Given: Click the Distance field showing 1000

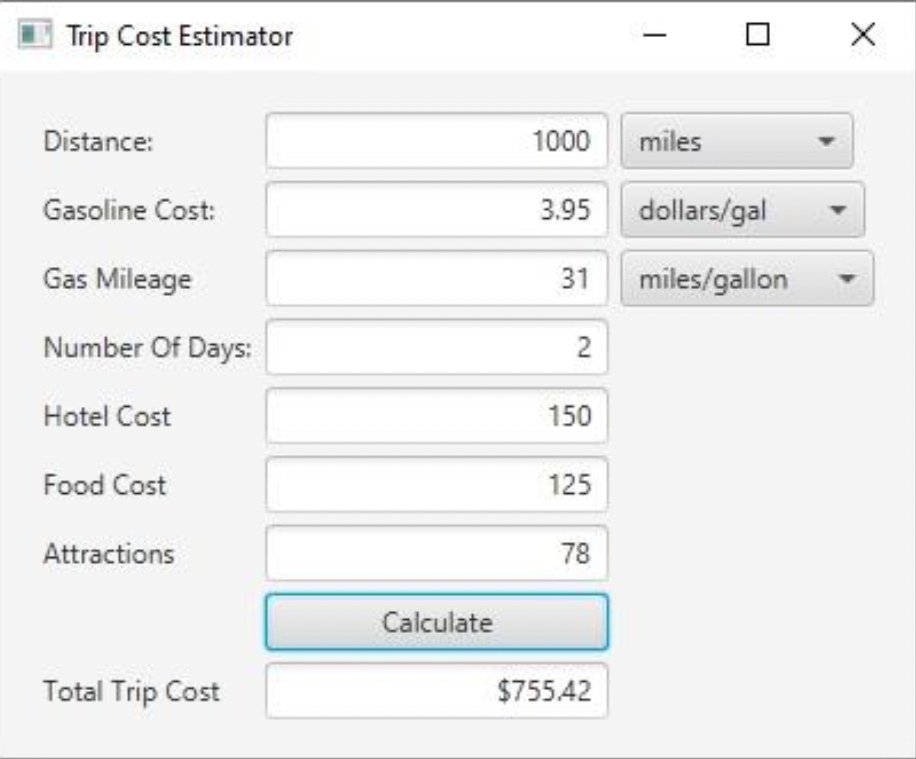Looking at the screenshot, I should (436, 141).
